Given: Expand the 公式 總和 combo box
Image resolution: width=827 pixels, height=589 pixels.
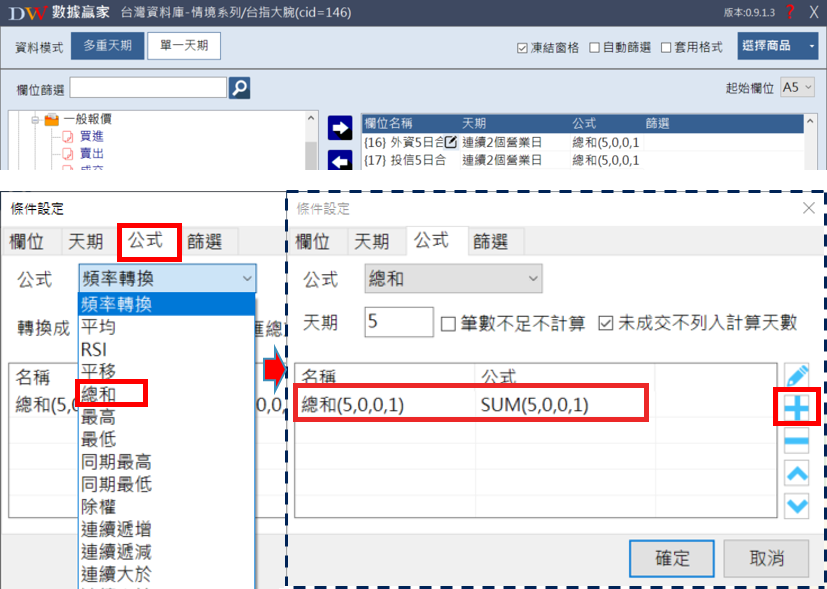Looking at the screenshot, I should coord(453,278).
